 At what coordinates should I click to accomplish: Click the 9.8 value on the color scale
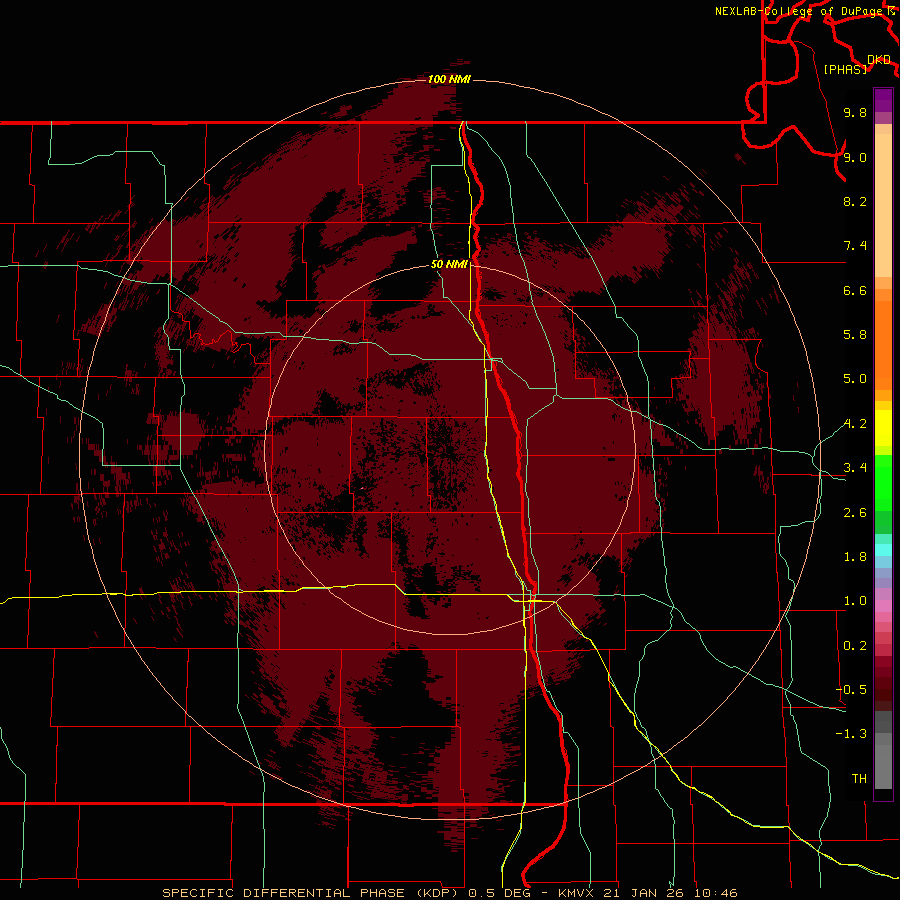tap(855, 112)
